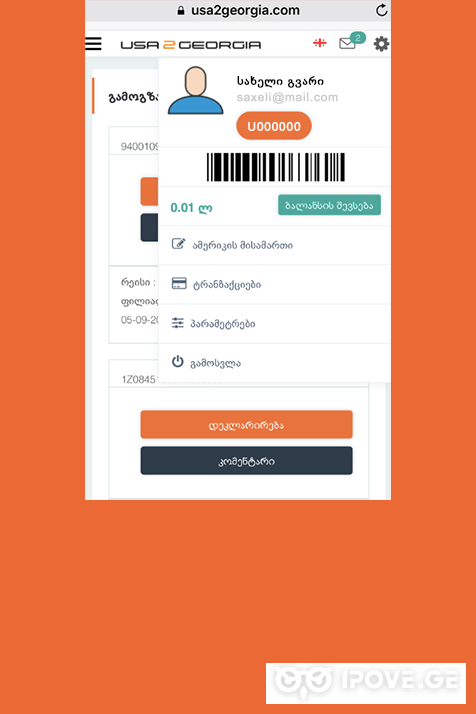The height and width of the screenshot is (714, 476).
Task: Click the user avatar picture
Action: click(195, 90)
